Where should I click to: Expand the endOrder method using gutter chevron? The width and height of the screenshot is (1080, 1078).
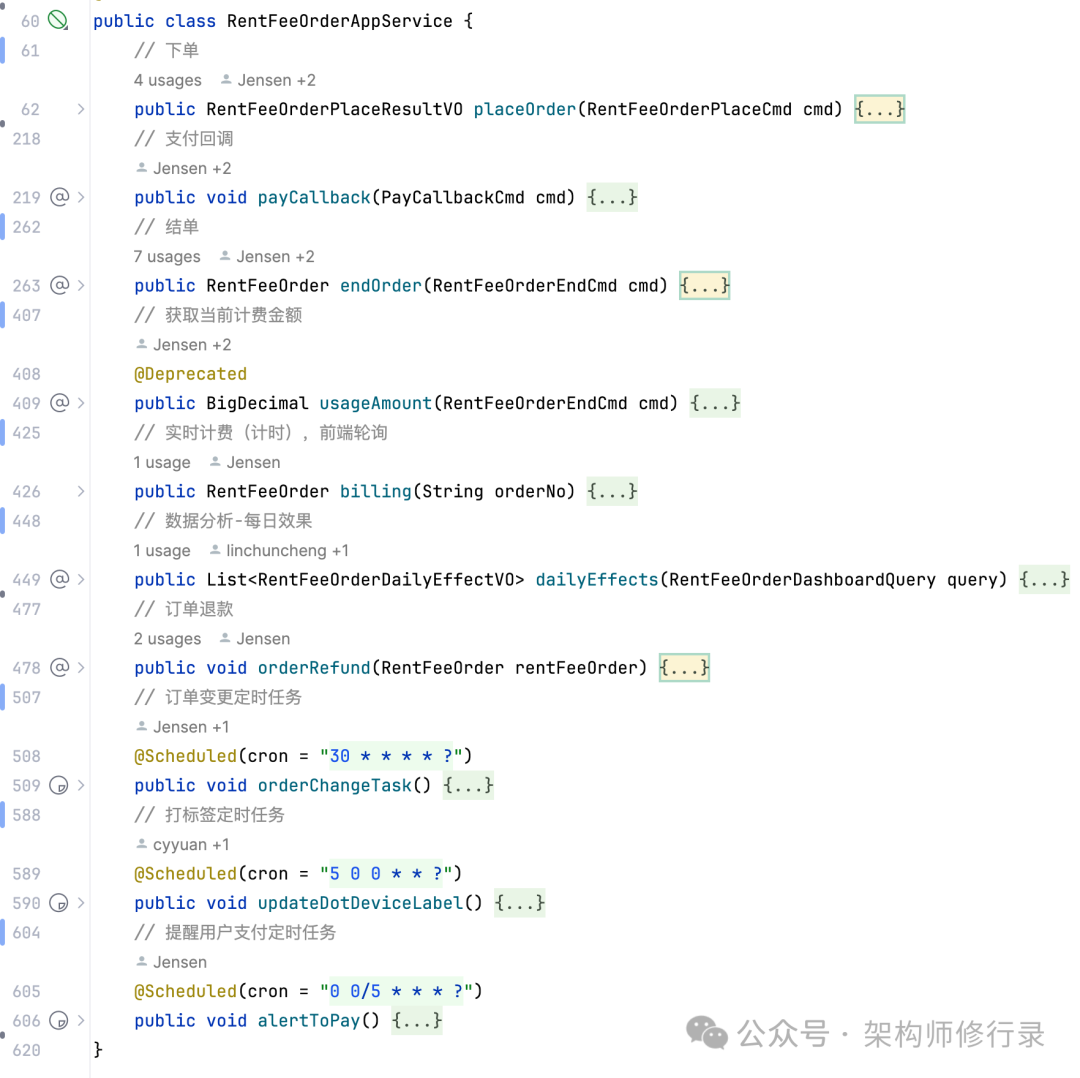click(81, 285)
